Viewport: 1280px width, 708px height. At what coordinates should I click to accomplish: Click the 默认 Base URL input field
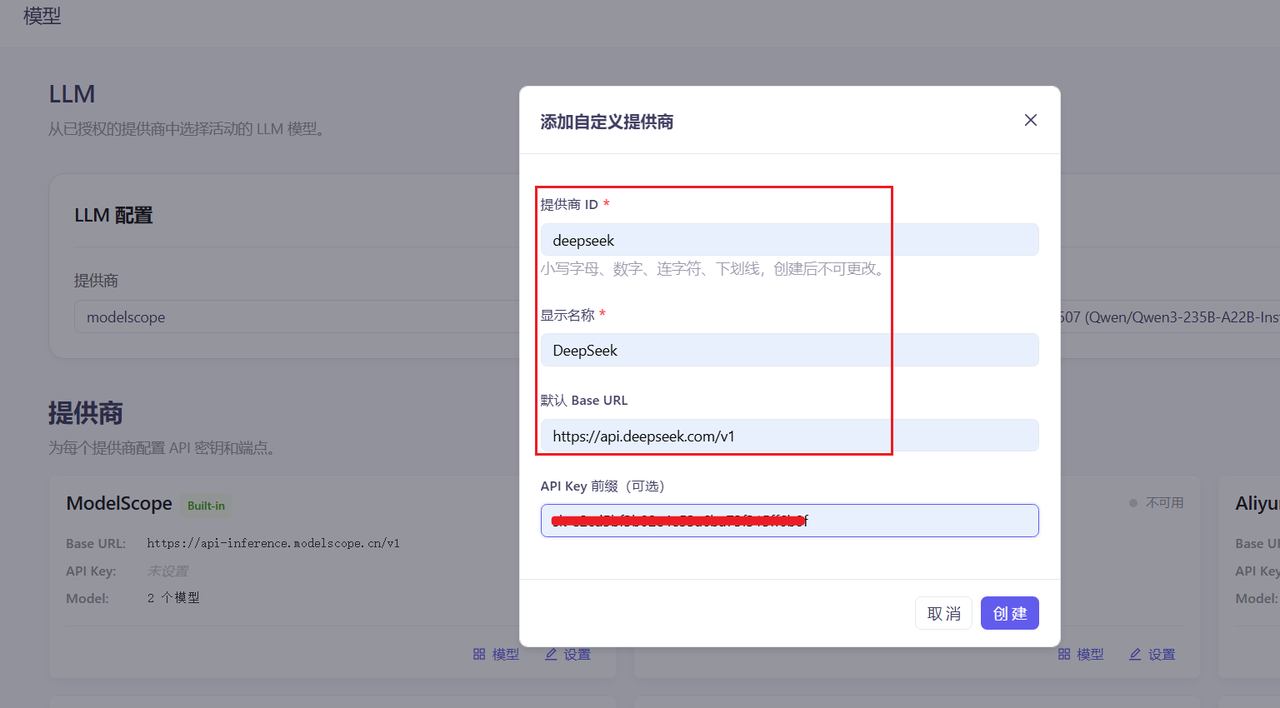pyautogui.click(x=790, y=436)
